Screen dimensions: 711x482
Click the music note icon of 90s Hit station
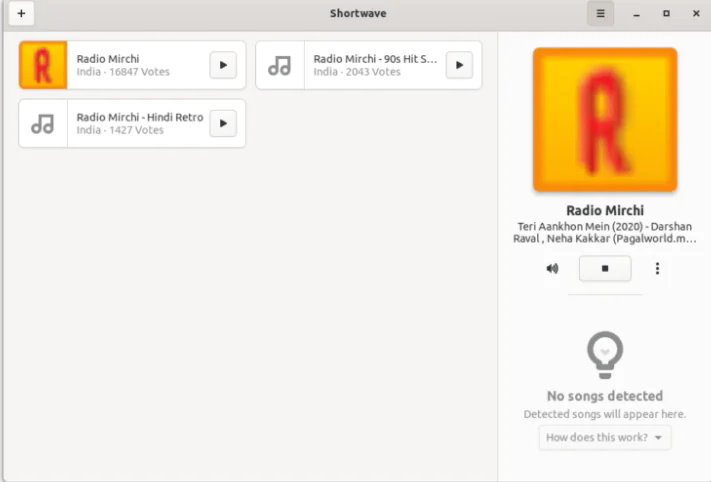(279, 65)
